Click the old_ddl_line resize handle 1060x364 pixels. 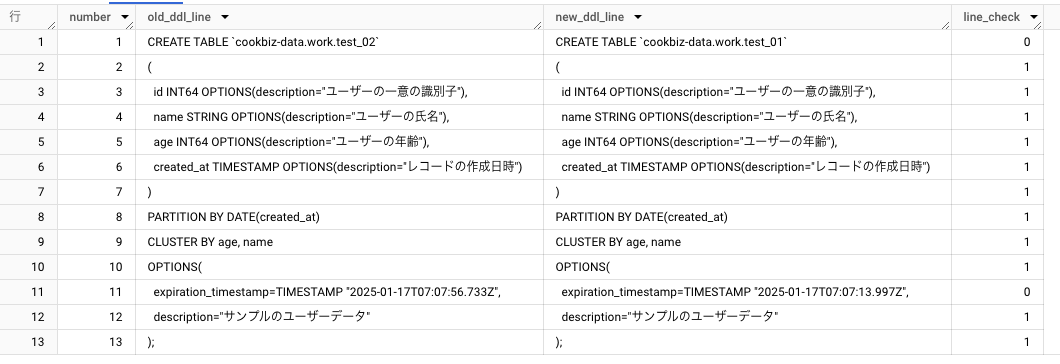pos(537,25)
